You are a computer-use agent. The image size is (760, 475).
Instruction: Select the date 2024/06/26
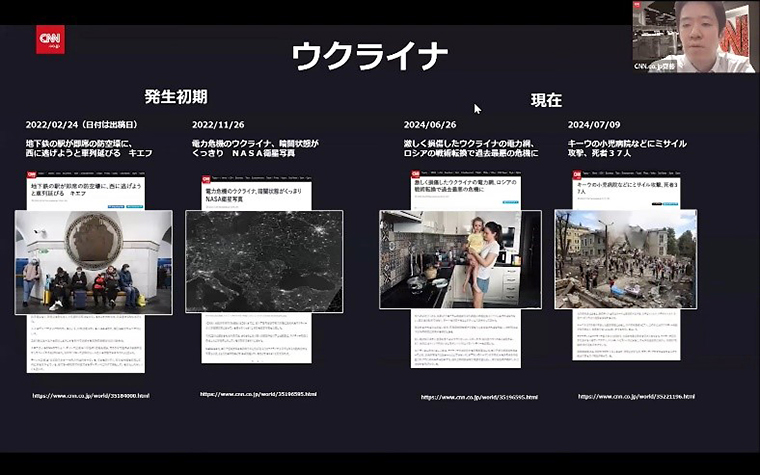click(430, 125)
